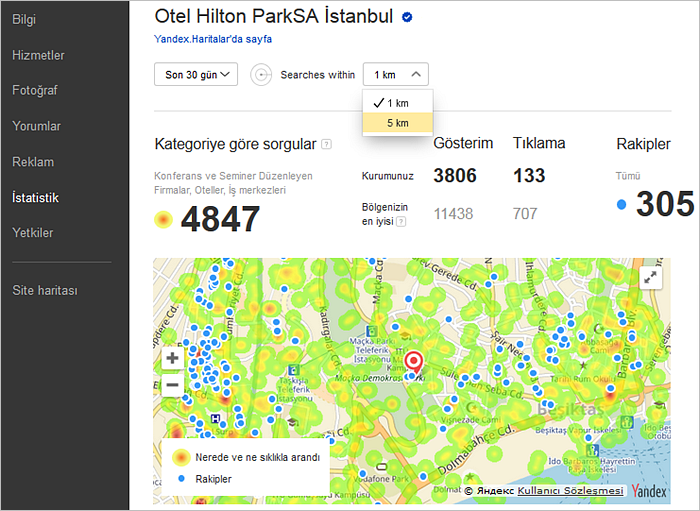Click the hospital H icon on map
Viewport: 700px width, 511px height.
215,419
